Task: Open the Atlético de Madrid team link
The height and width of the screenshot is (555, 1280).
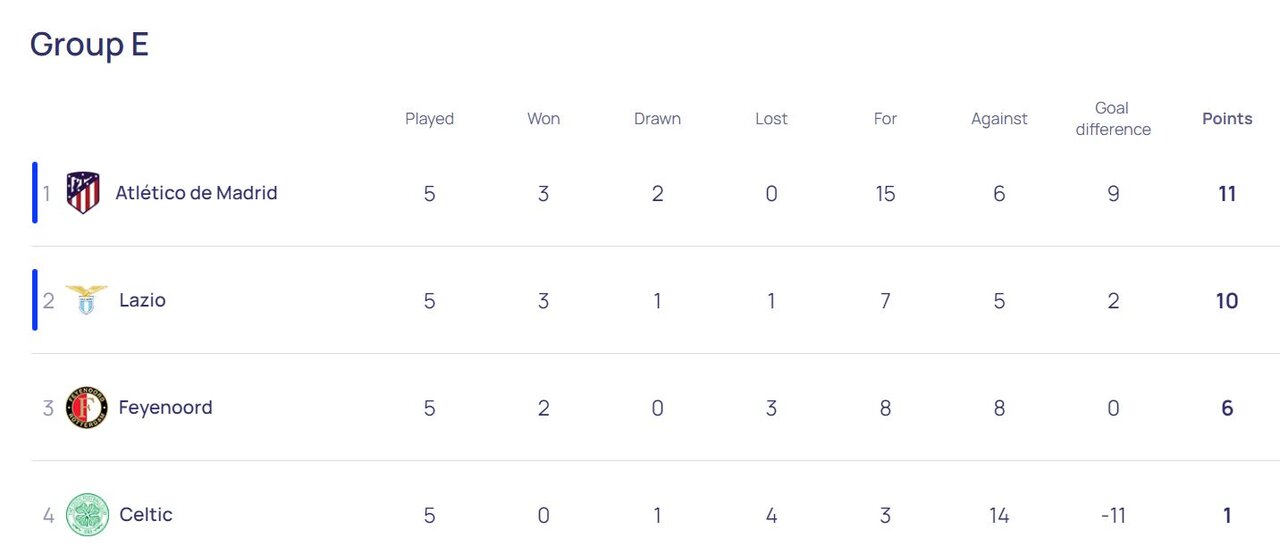Action: pos(196,193)
